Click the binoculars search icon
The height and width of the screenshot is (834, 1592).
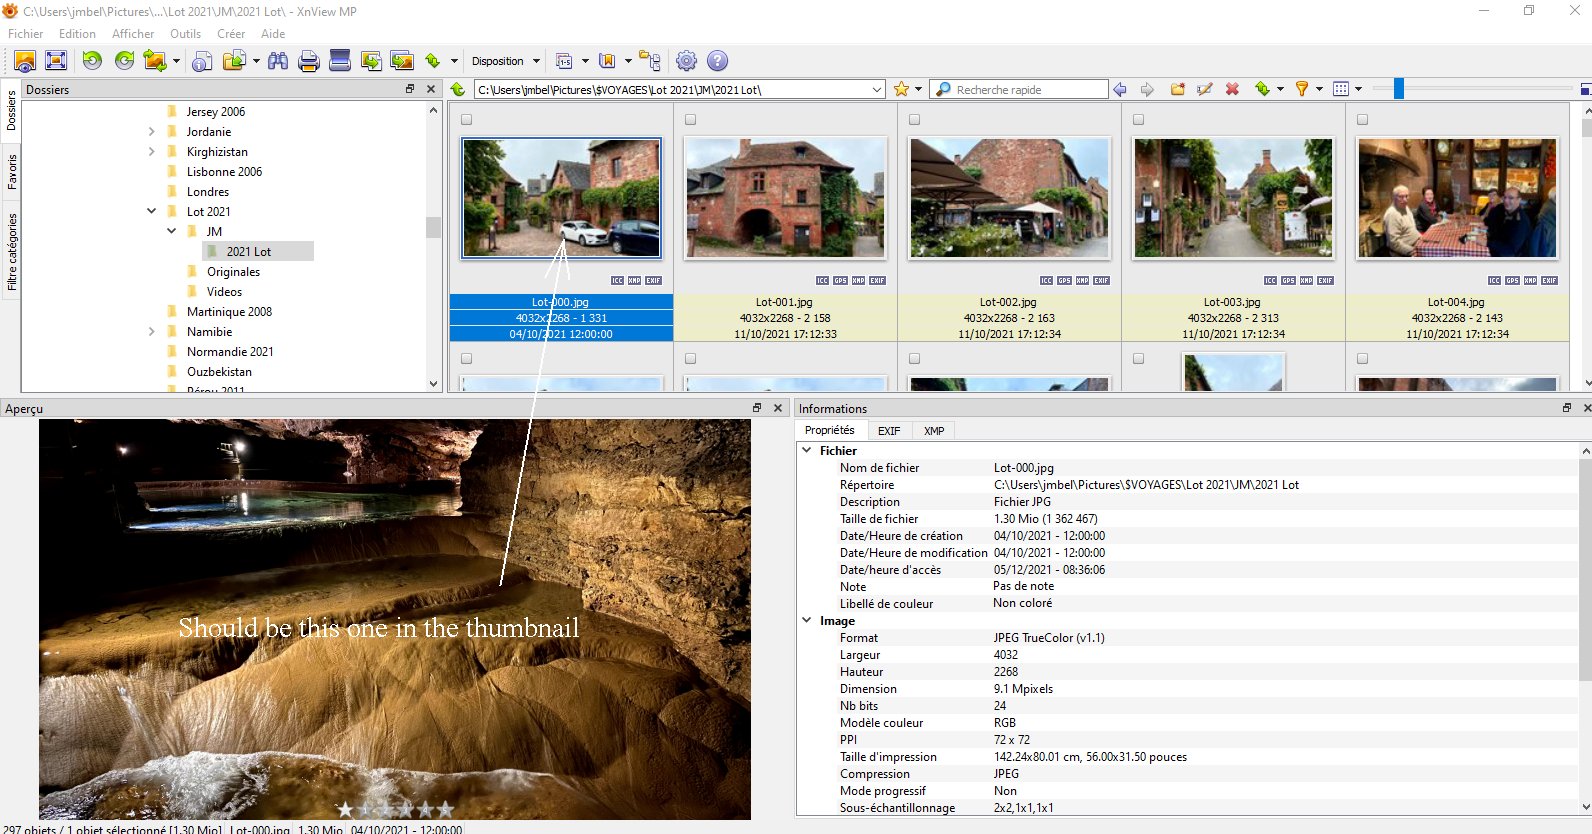pos(278,61)
